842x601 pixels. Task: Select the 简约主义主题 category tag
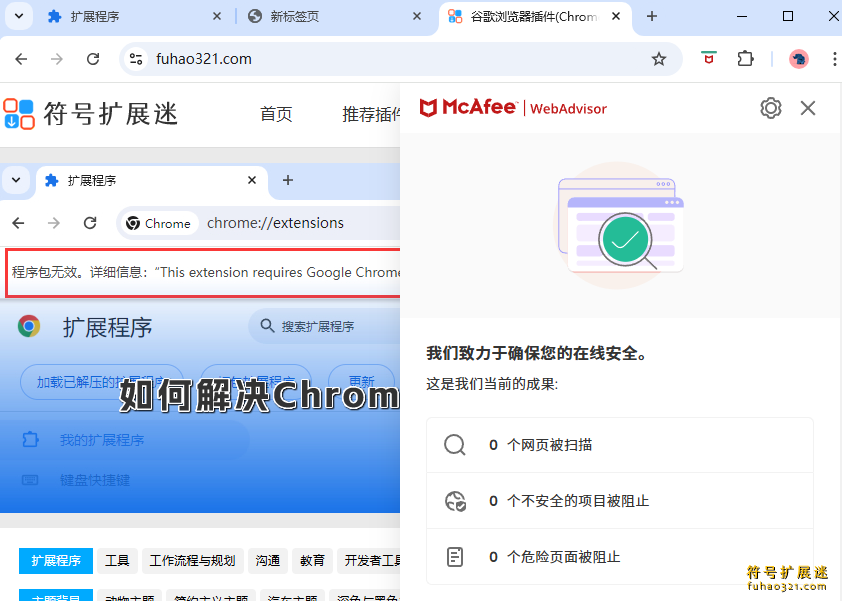(210, 596)
